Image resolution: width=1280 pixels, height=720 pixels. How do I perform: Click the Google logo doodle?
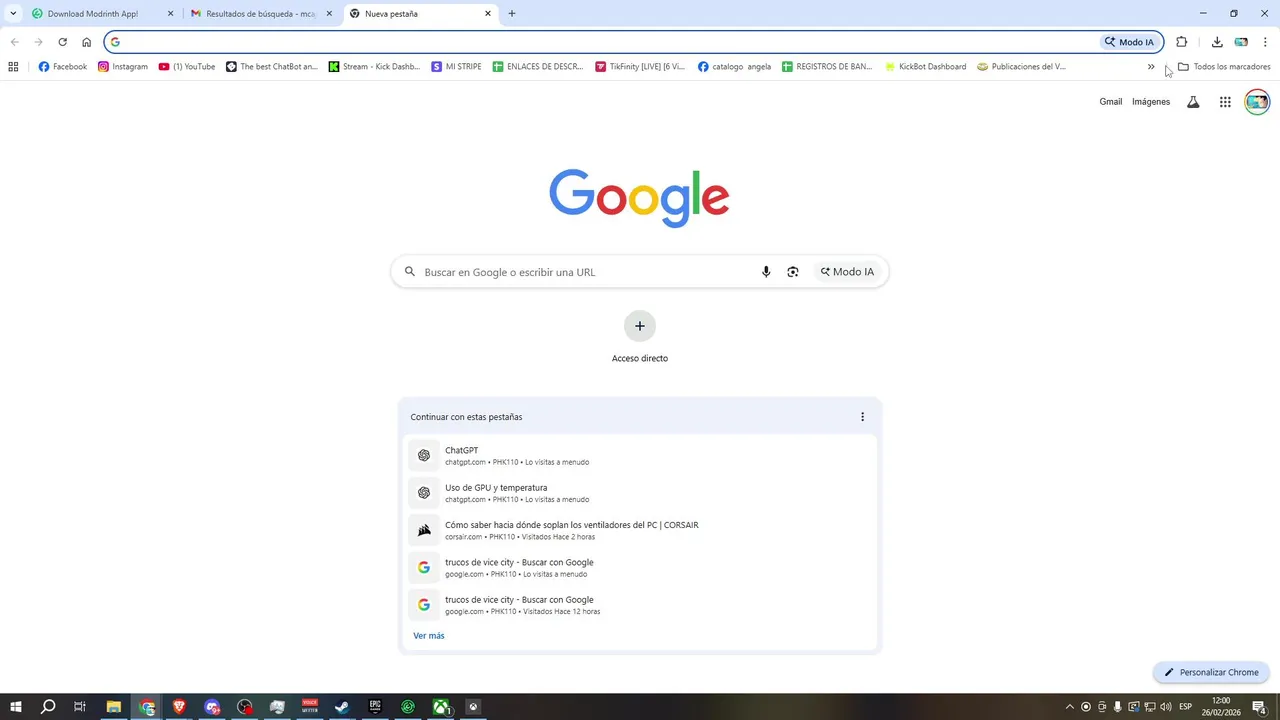click(x=639, y=198)
